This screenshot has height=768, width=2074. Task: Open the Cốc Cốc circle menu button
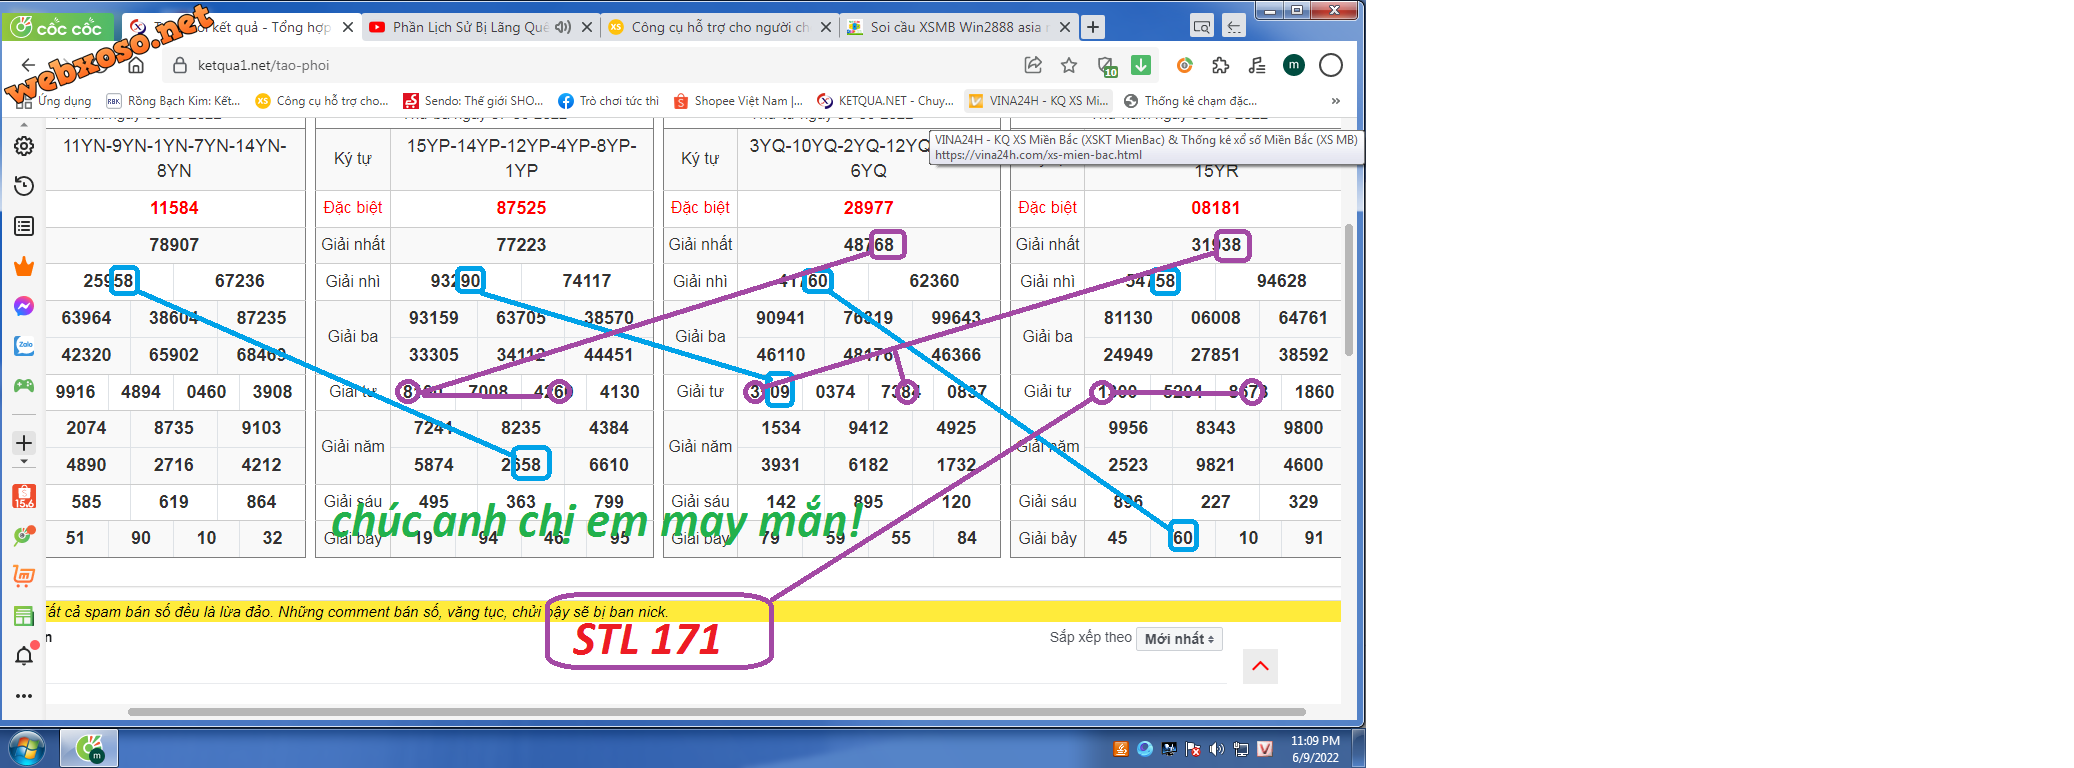click(1331, 65)
